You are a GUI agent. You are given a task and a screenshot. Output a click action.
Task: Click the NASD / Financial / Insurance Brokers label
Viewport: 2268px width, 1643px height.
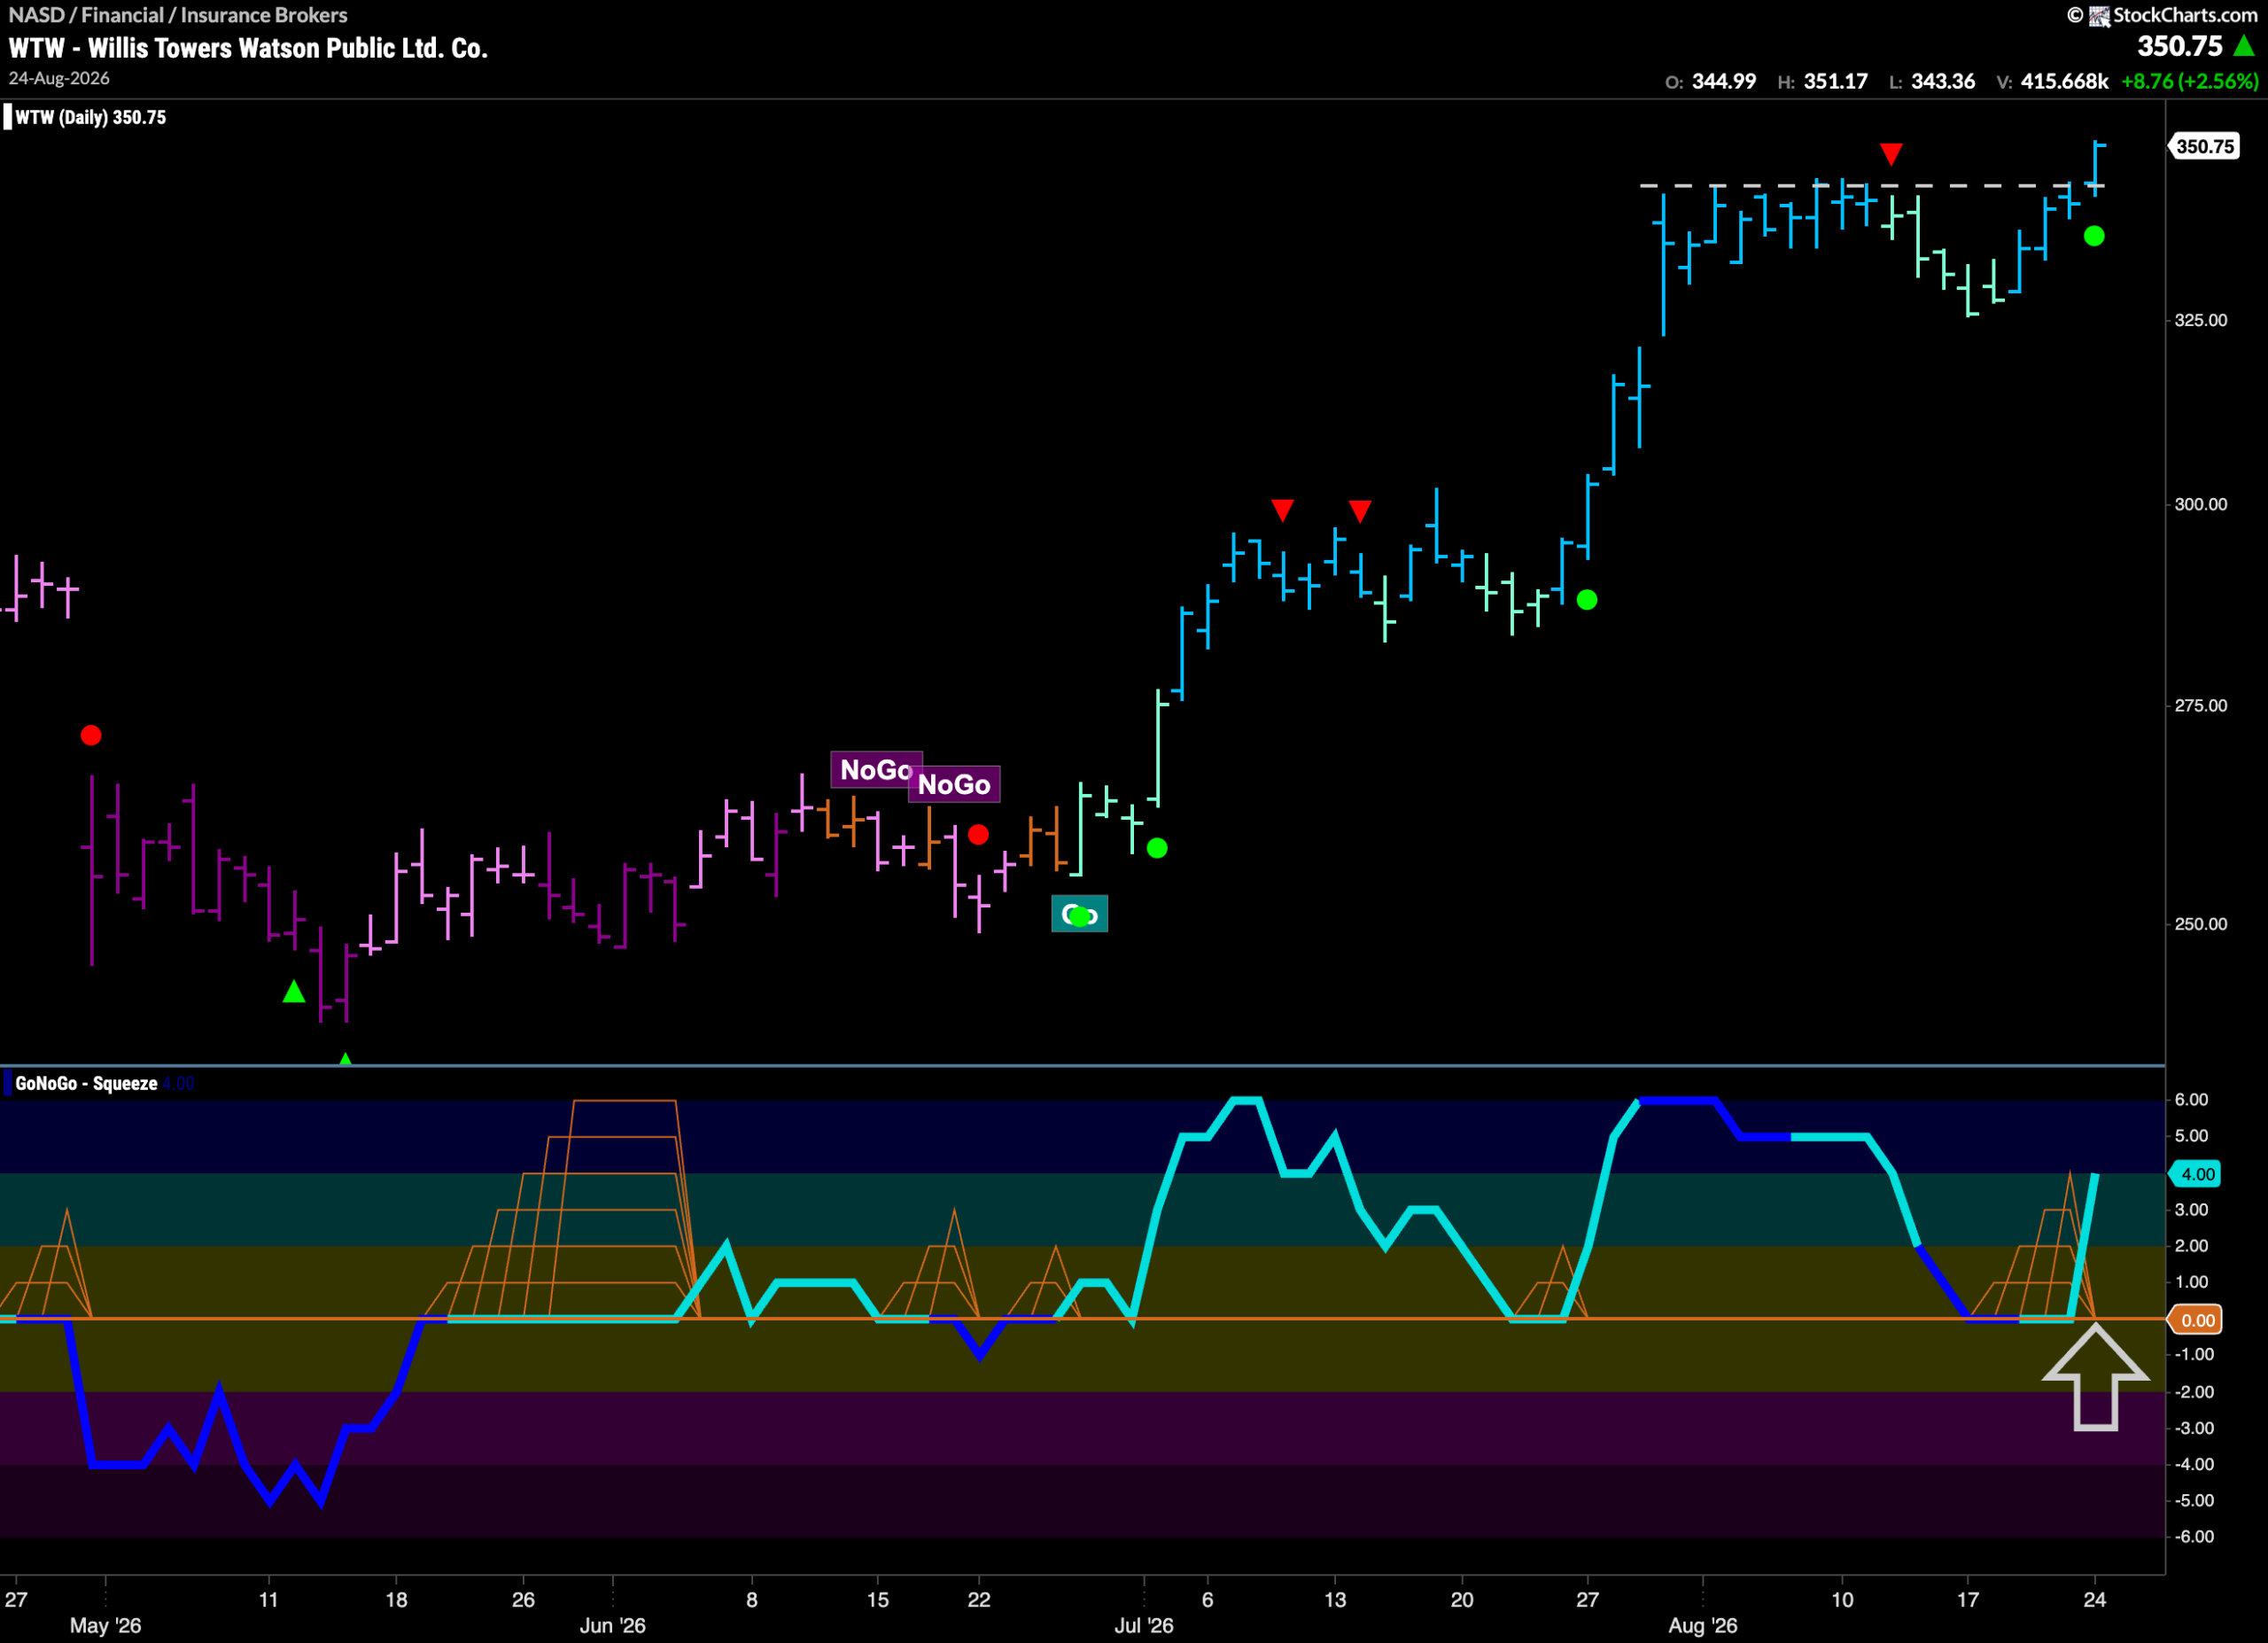178,15
